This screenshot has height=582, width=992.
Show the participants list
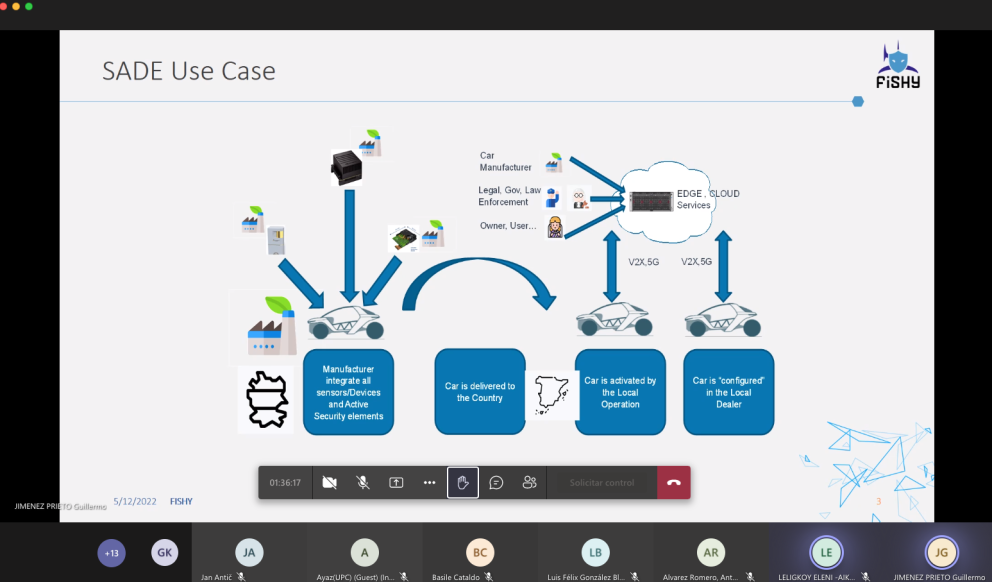tap(529, 482)
